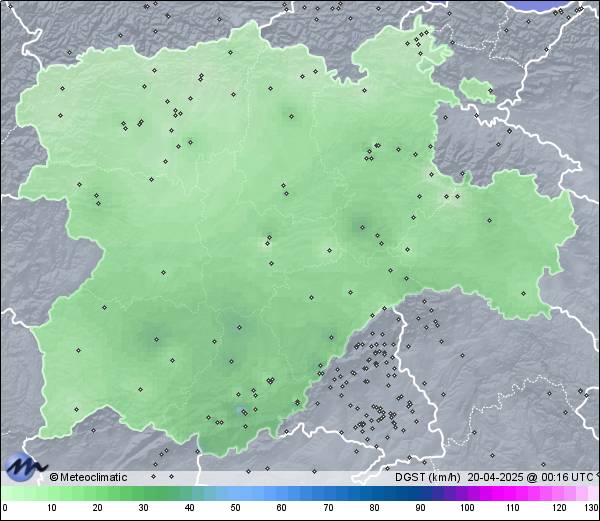
Task: Select the station marker in the small green exclave
Action: (491, 91)
